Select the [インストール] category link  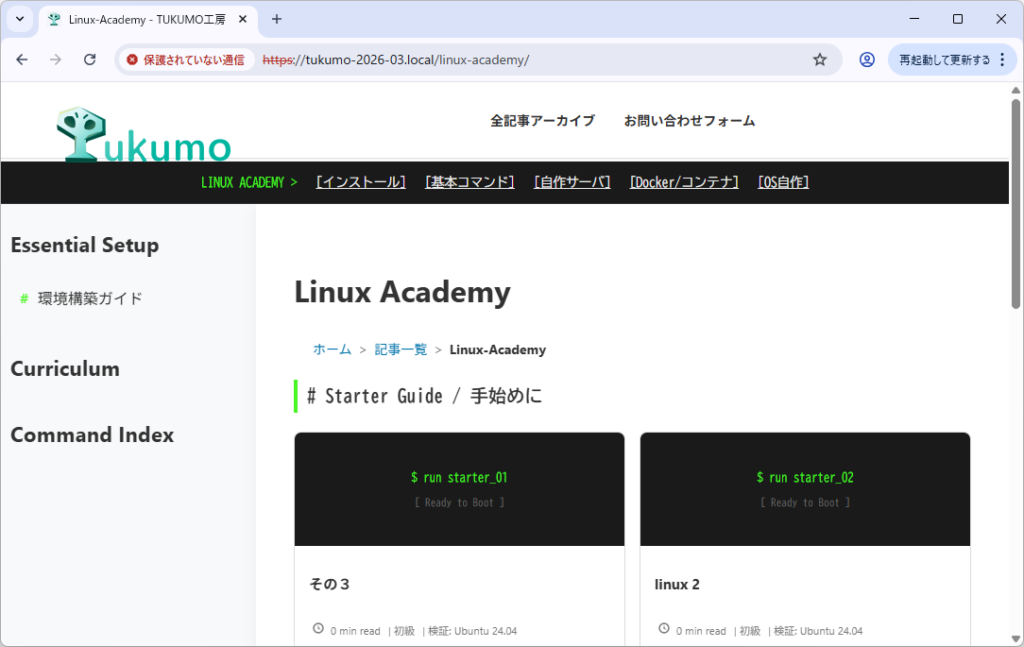[361, 182]
